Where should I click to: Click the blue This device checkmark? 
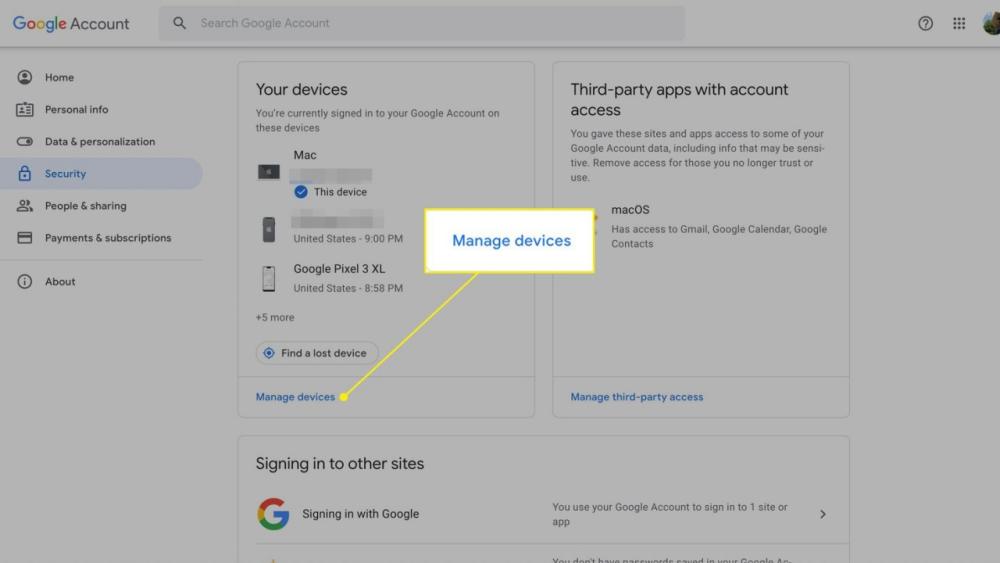[301, 192]
